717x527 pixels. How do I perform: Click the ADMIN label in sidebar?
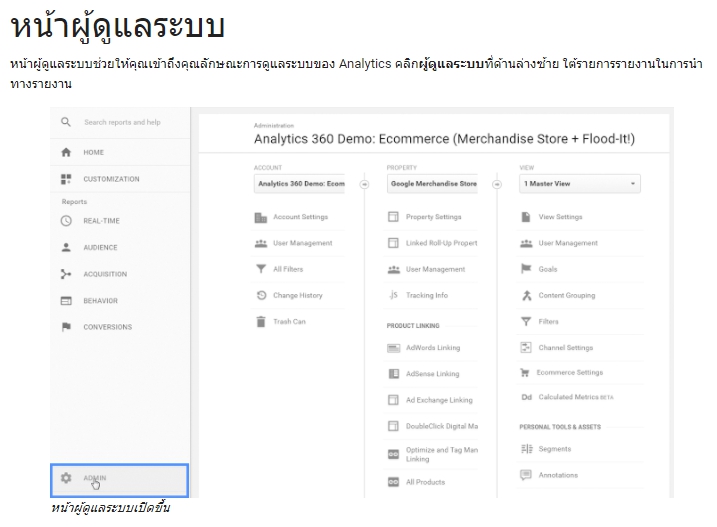coord(95,478)
